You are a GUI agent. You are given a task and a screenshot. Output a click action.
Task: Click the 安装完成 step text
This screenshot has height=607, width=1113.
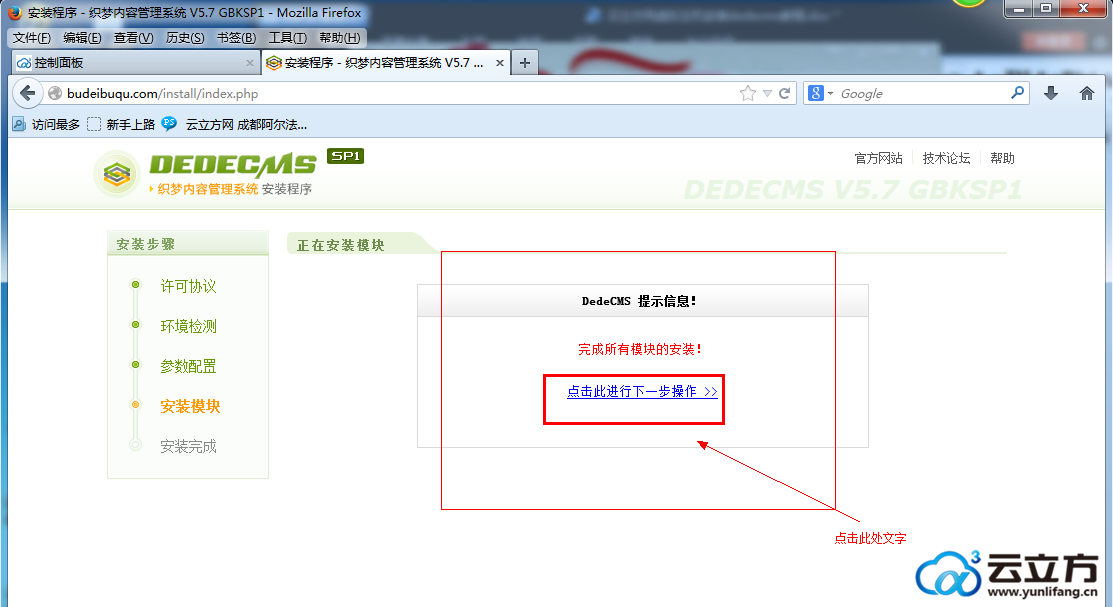tap(188, 447)
